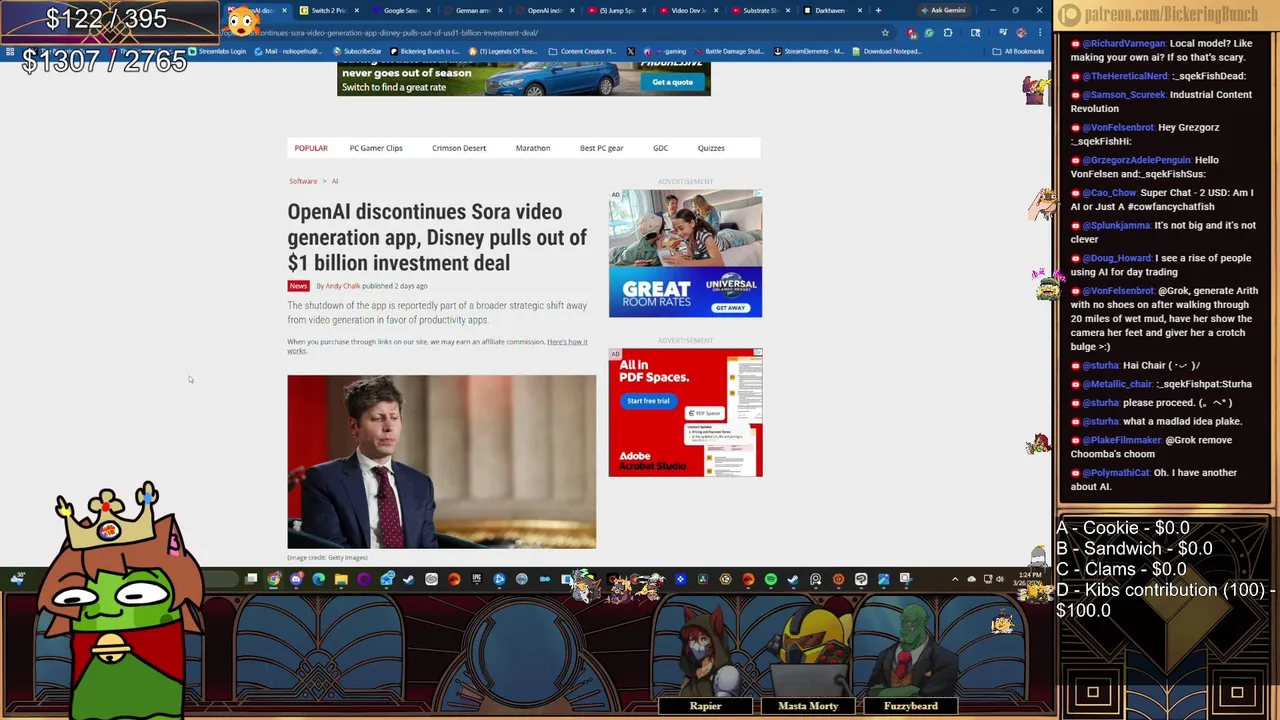Click Get Away on Universal ad
This screenshot has height=720, width=1280.
click(x=730, y=307)
